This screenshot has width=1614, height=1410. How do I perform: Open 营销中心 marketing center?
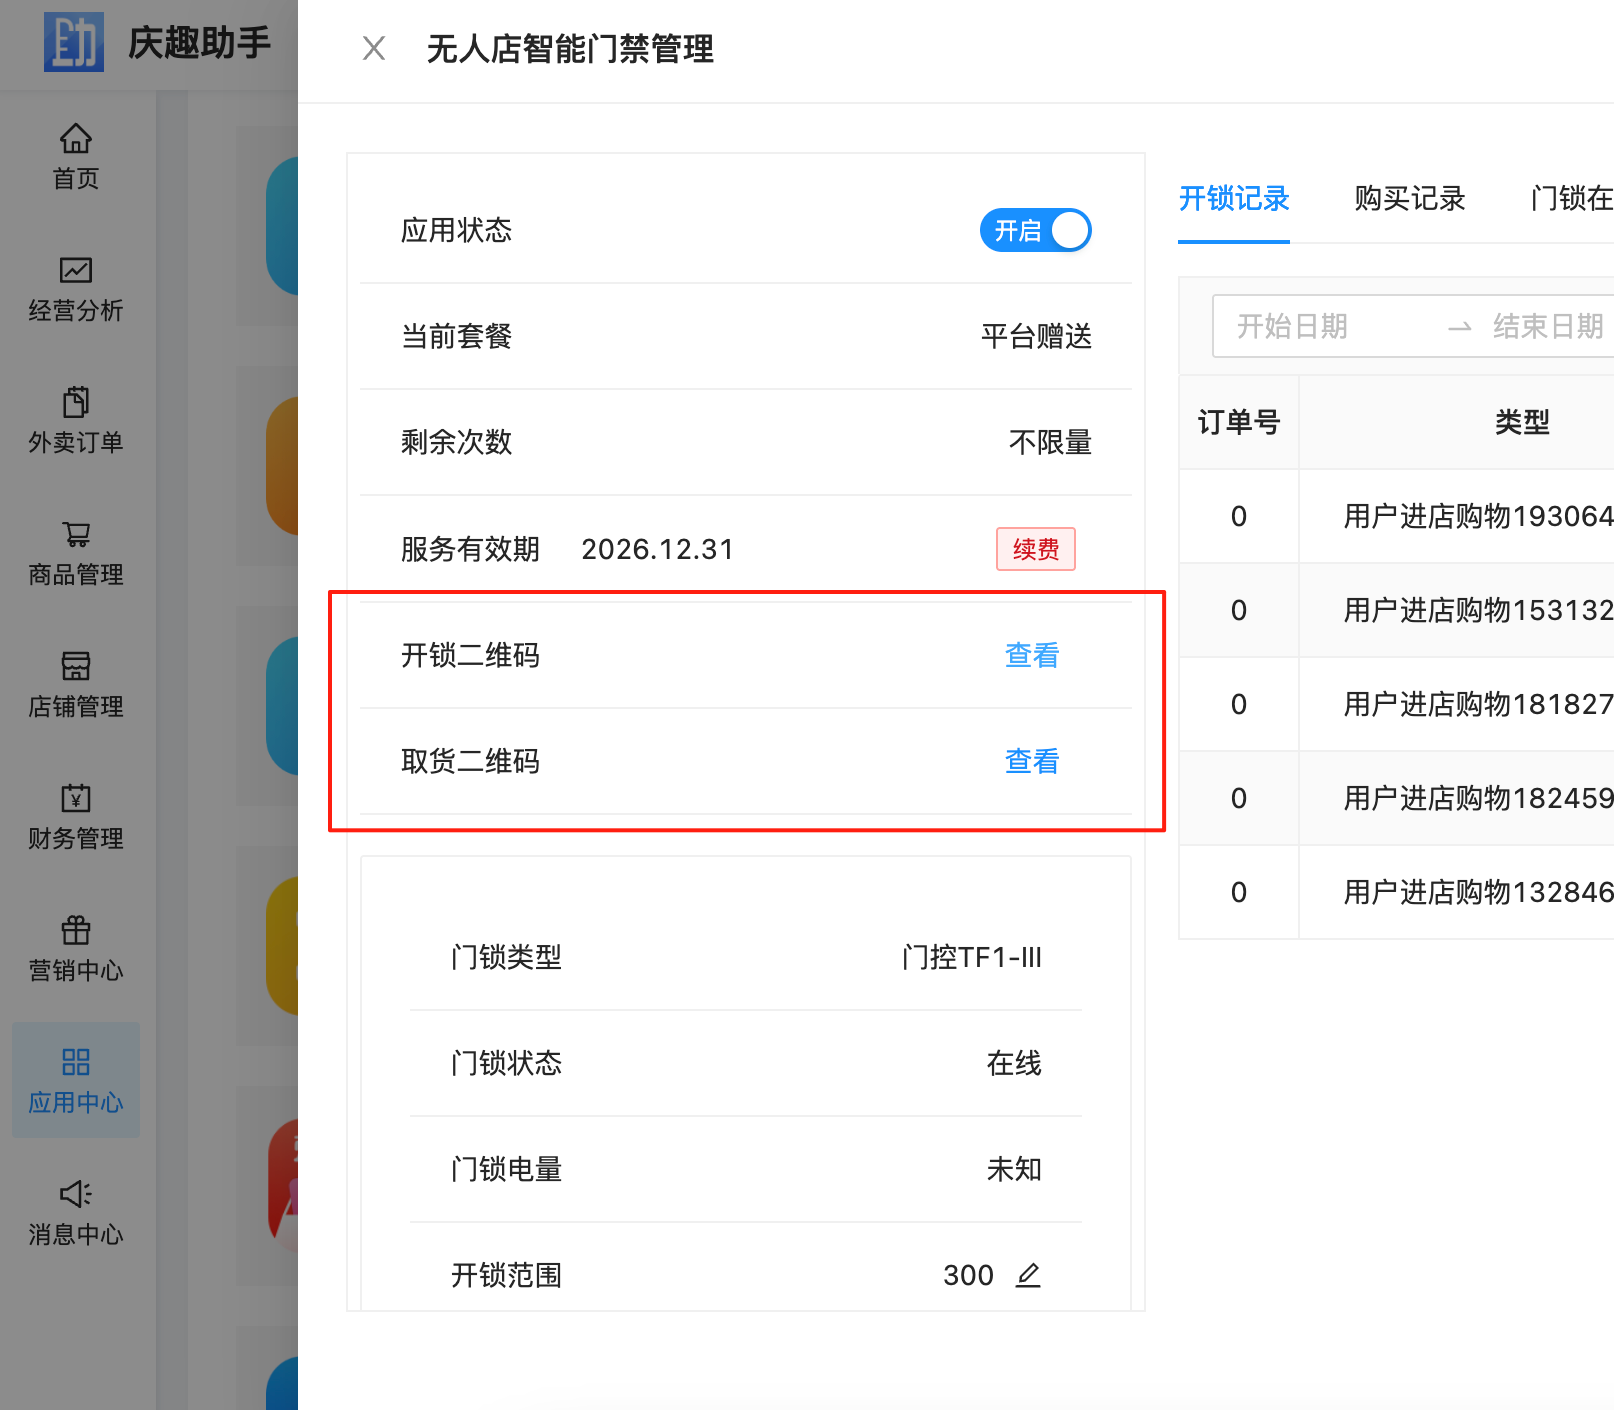pos(75,949)
